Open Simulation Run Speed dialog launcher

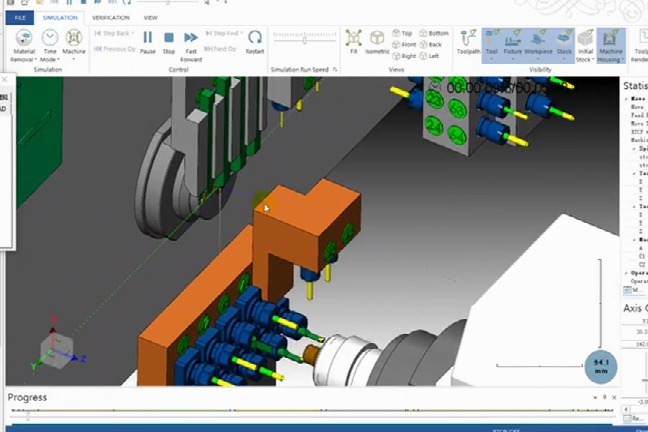[x=335, y=69]
